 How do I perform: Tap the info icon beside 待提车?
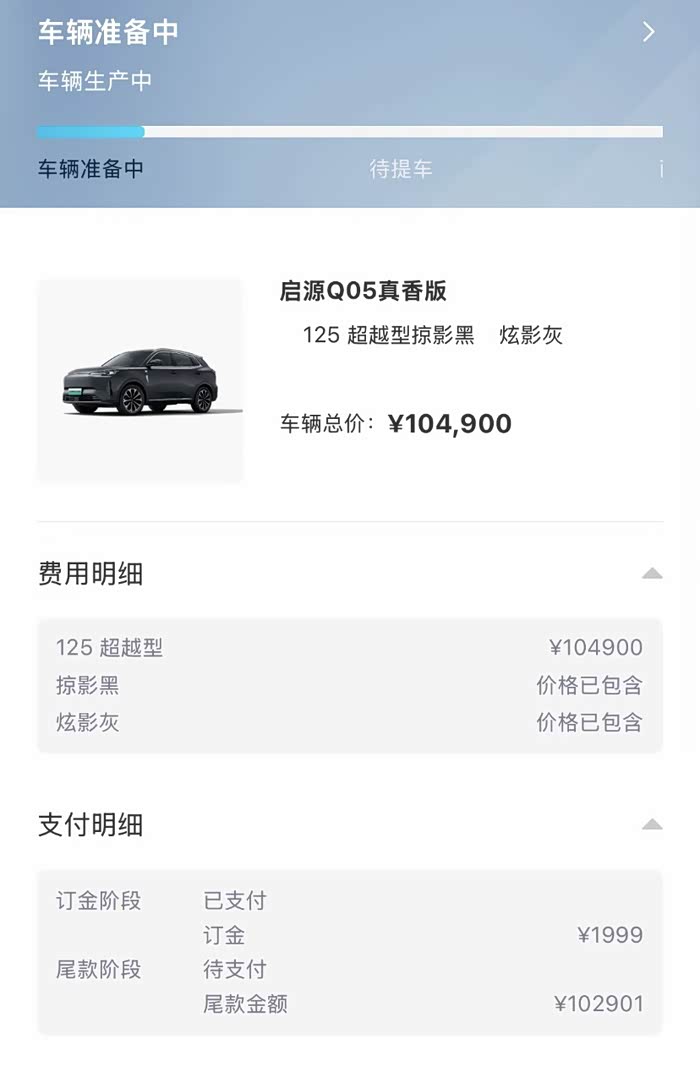pos(661,169)
